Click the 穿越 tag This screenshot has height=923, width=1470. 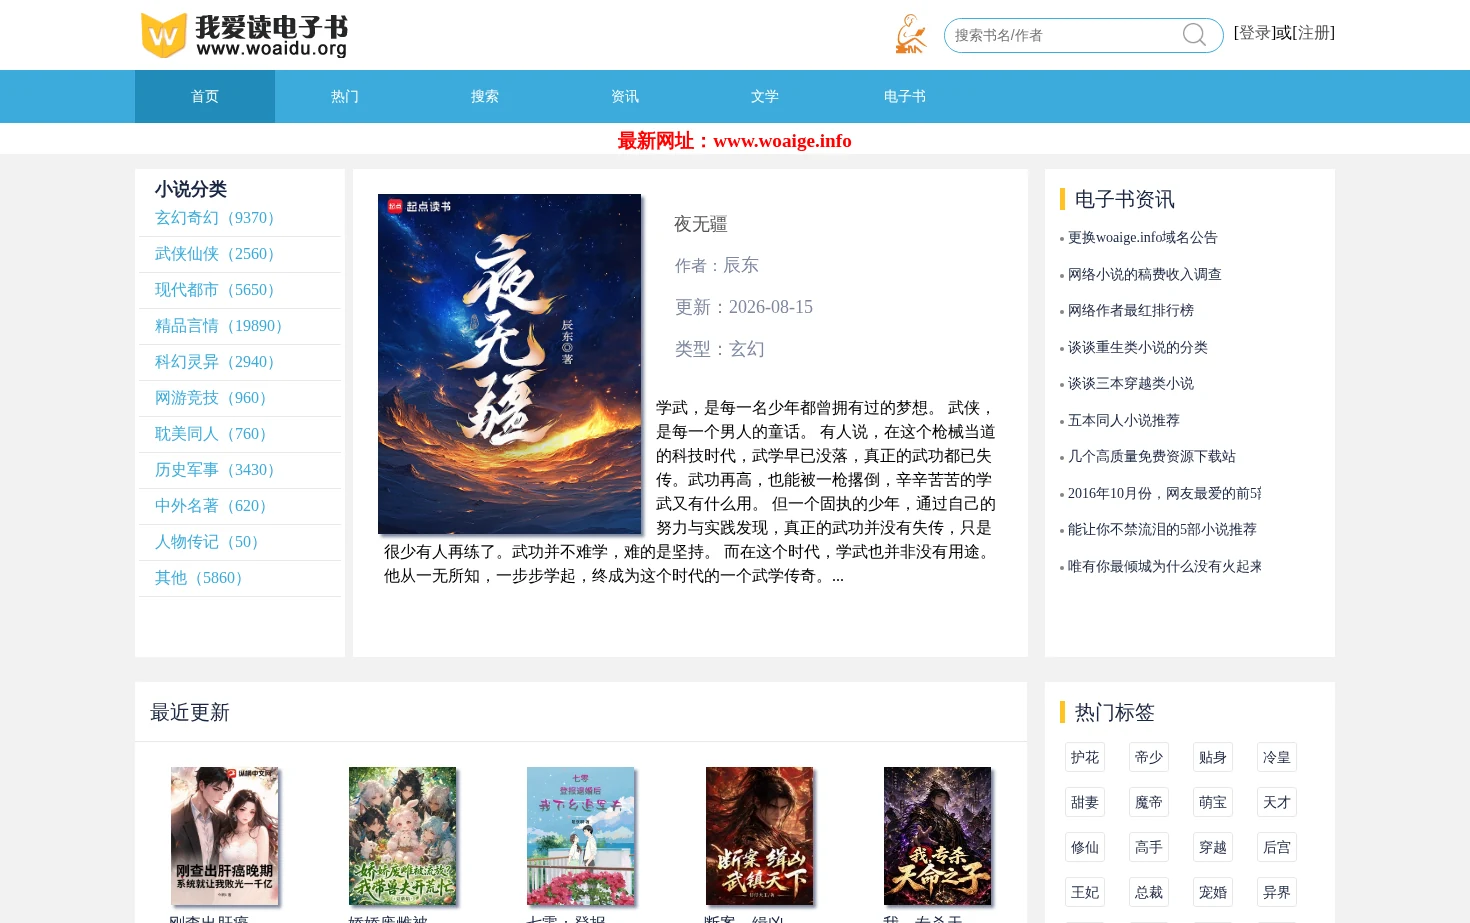point(1213,847)
